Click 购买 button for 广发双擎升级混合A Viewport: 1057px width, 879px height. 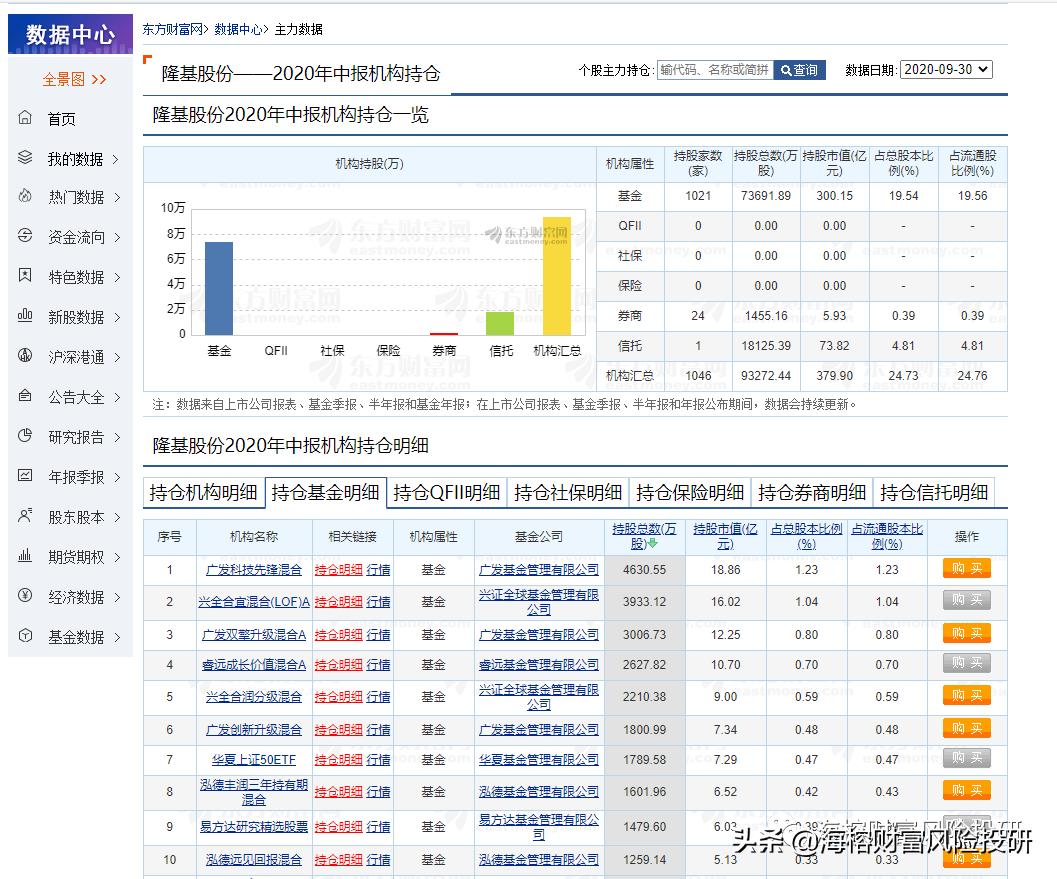tap(965, 633)
